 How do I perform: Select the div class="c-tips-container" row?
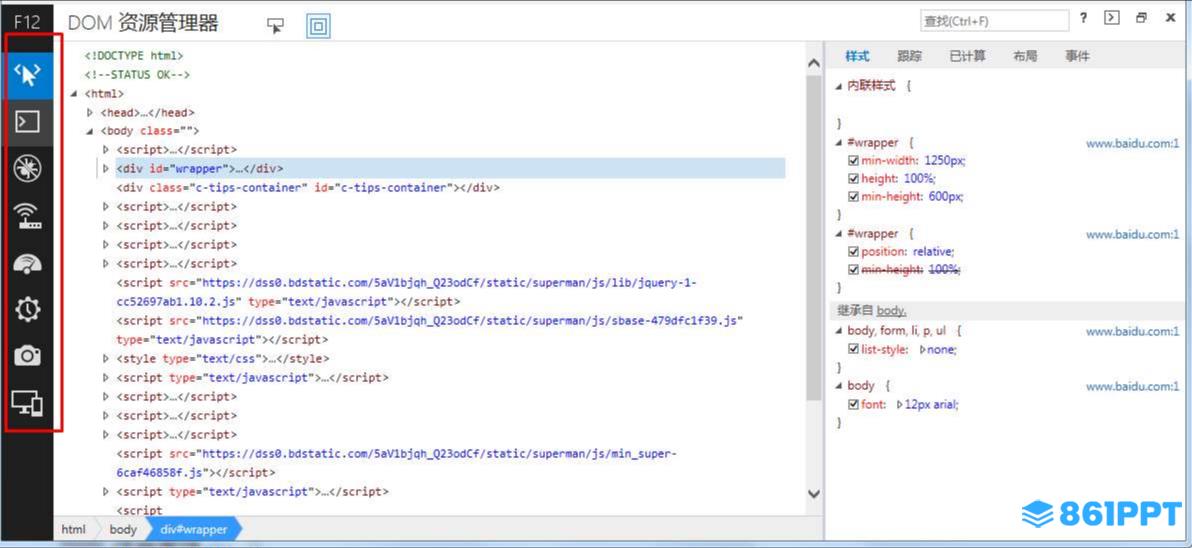[x=308, y=187]
